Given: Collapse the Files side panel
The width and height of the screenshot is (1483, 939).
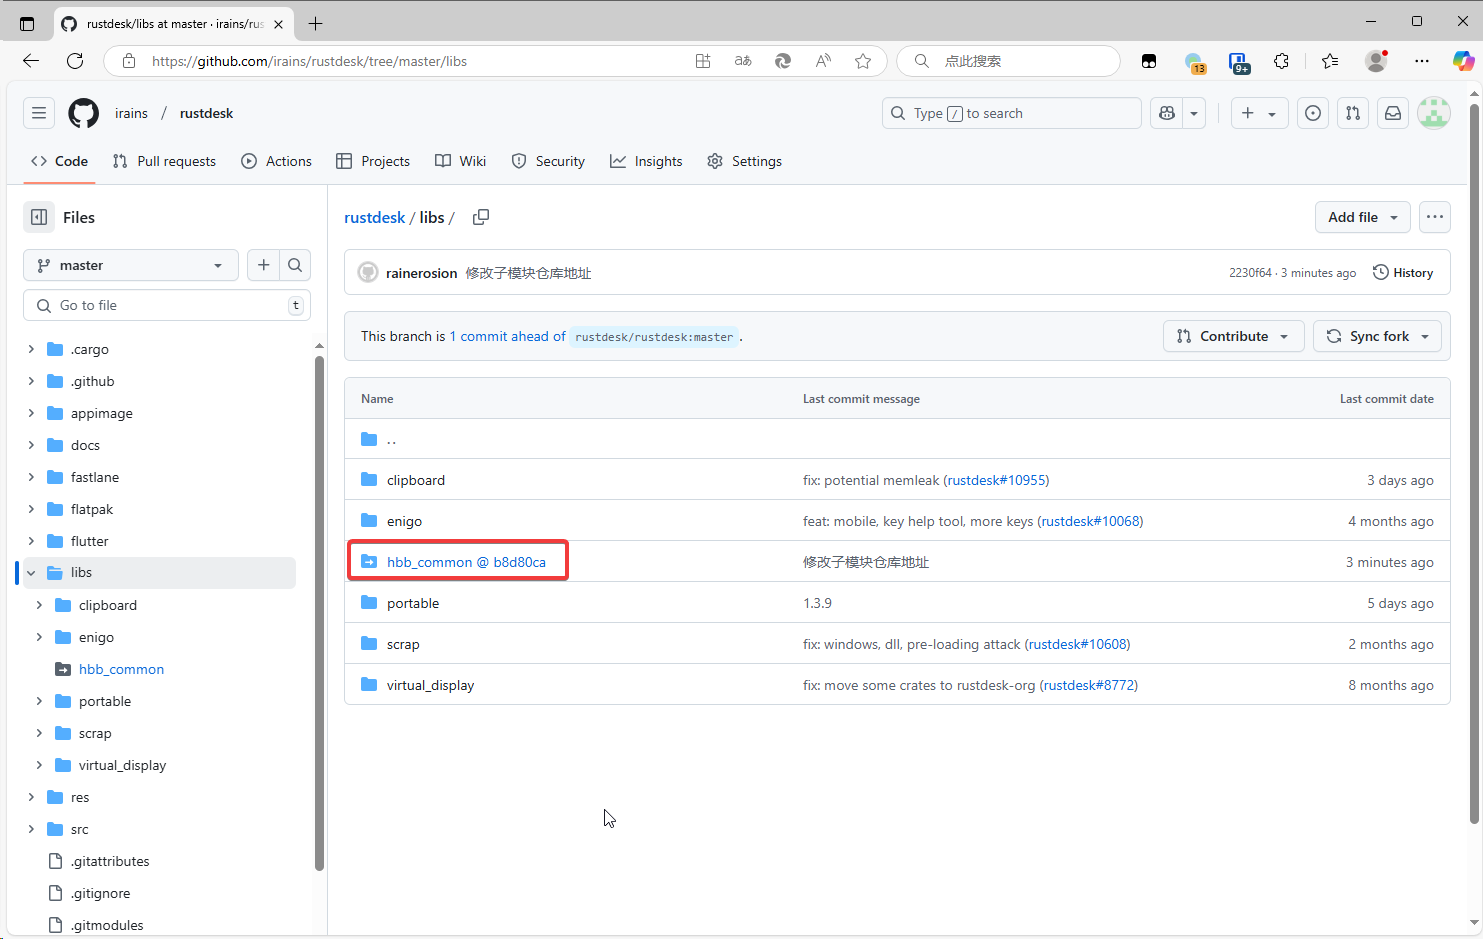Looking at the screenshot, I should (39, 217).
